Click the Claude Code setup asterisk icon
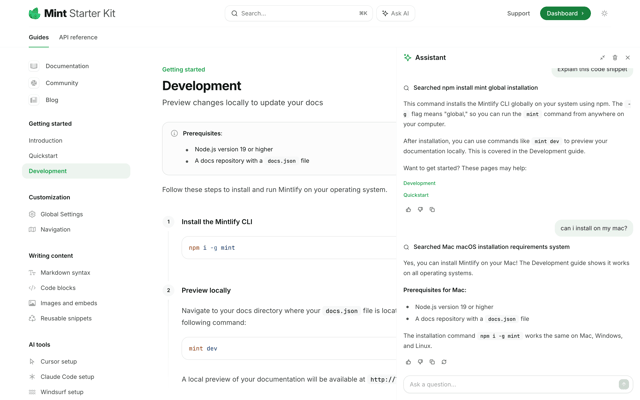The width and height of the screenshot is (640, 400). click(x=32, y=377)
